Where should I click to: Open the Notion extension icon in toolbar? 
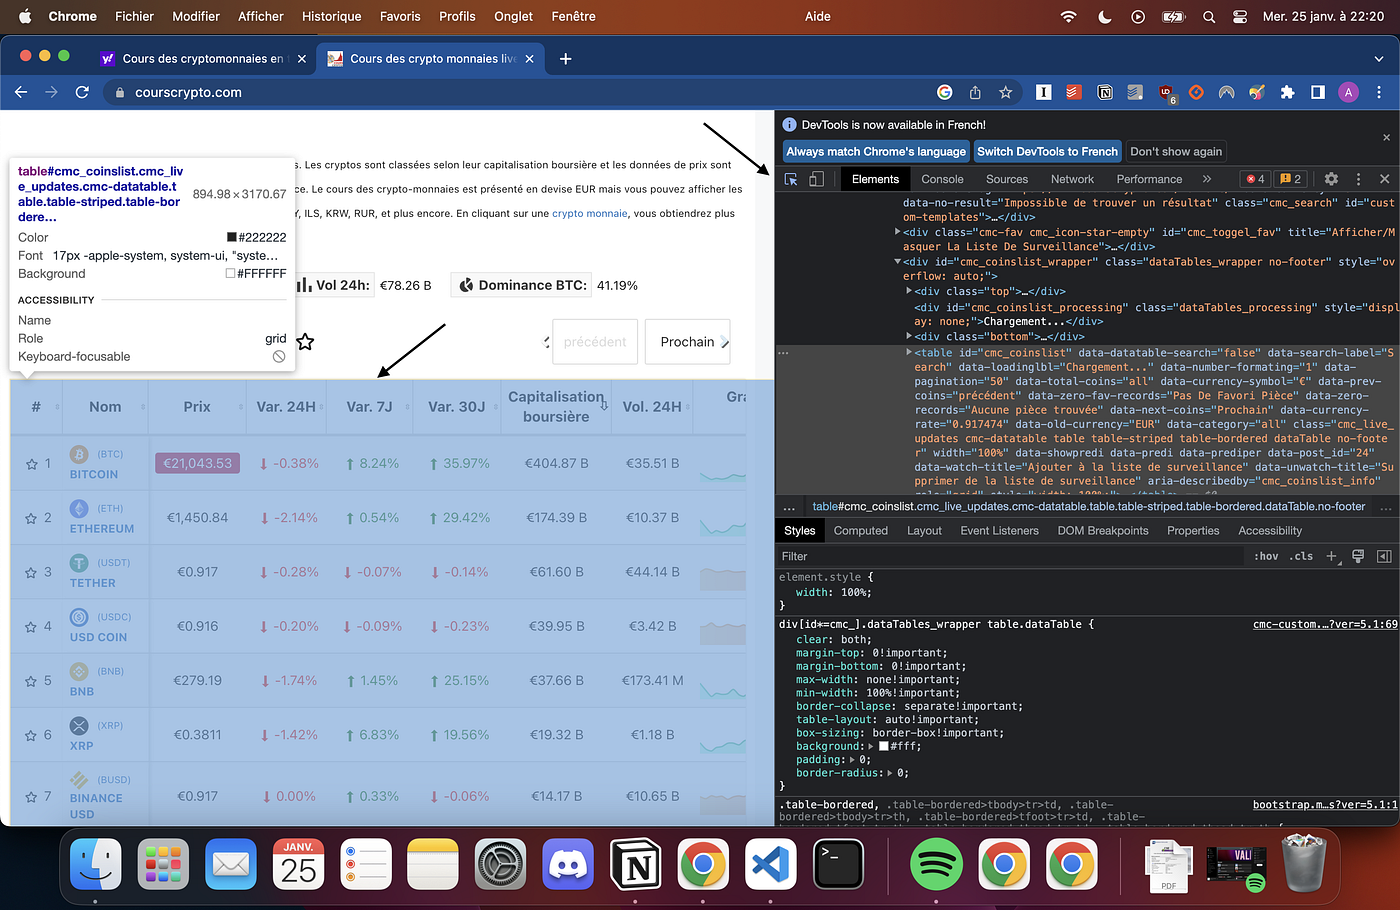(1105, 92)
